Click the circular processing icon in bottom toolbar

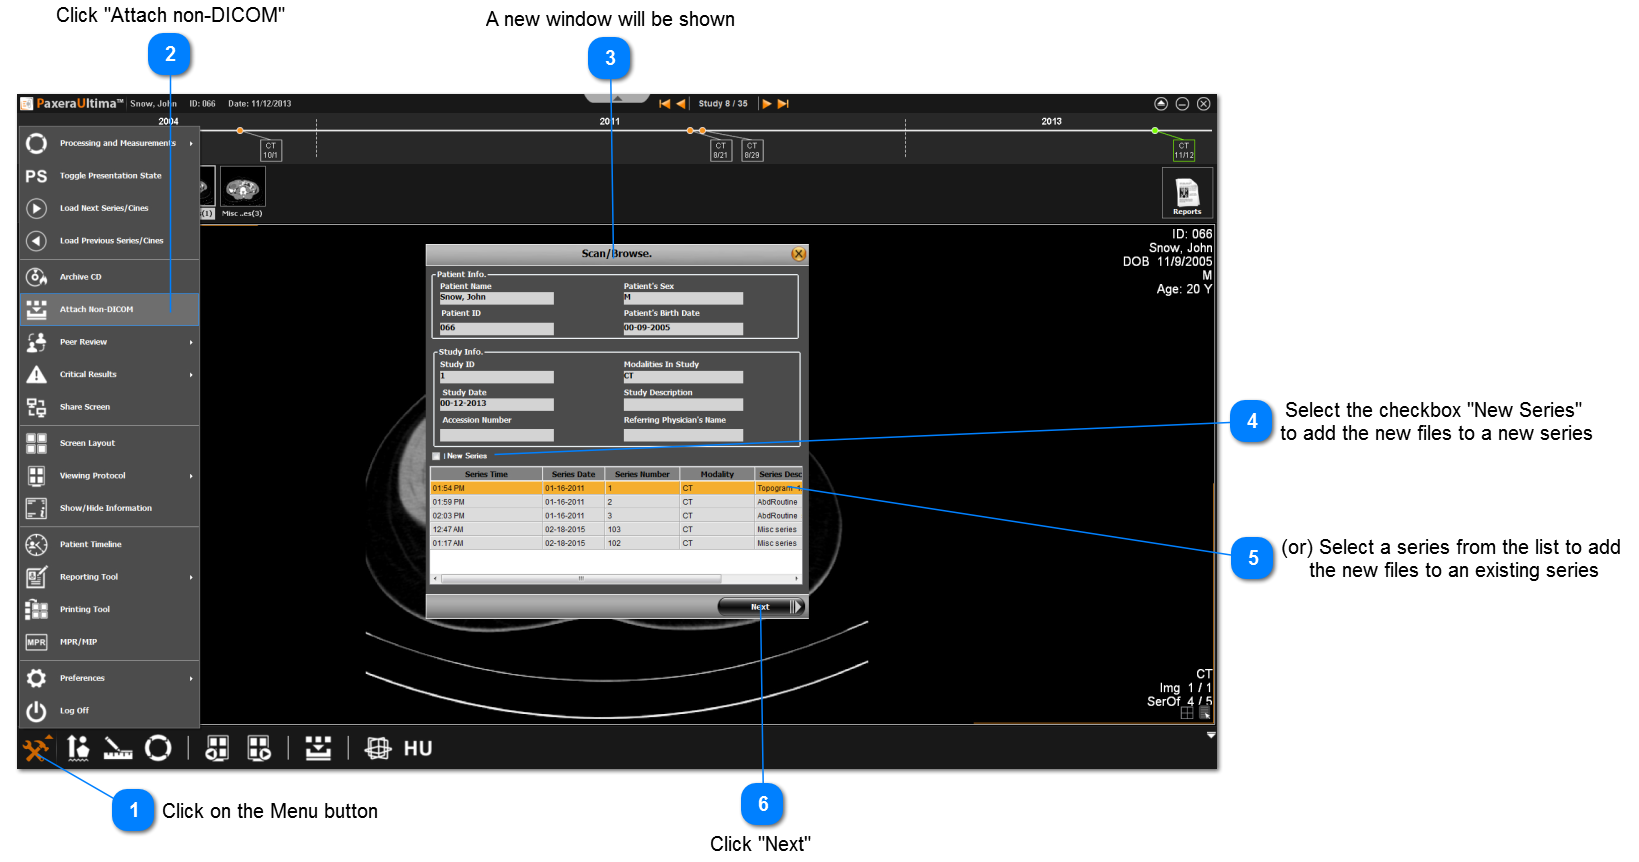(158, 748)
